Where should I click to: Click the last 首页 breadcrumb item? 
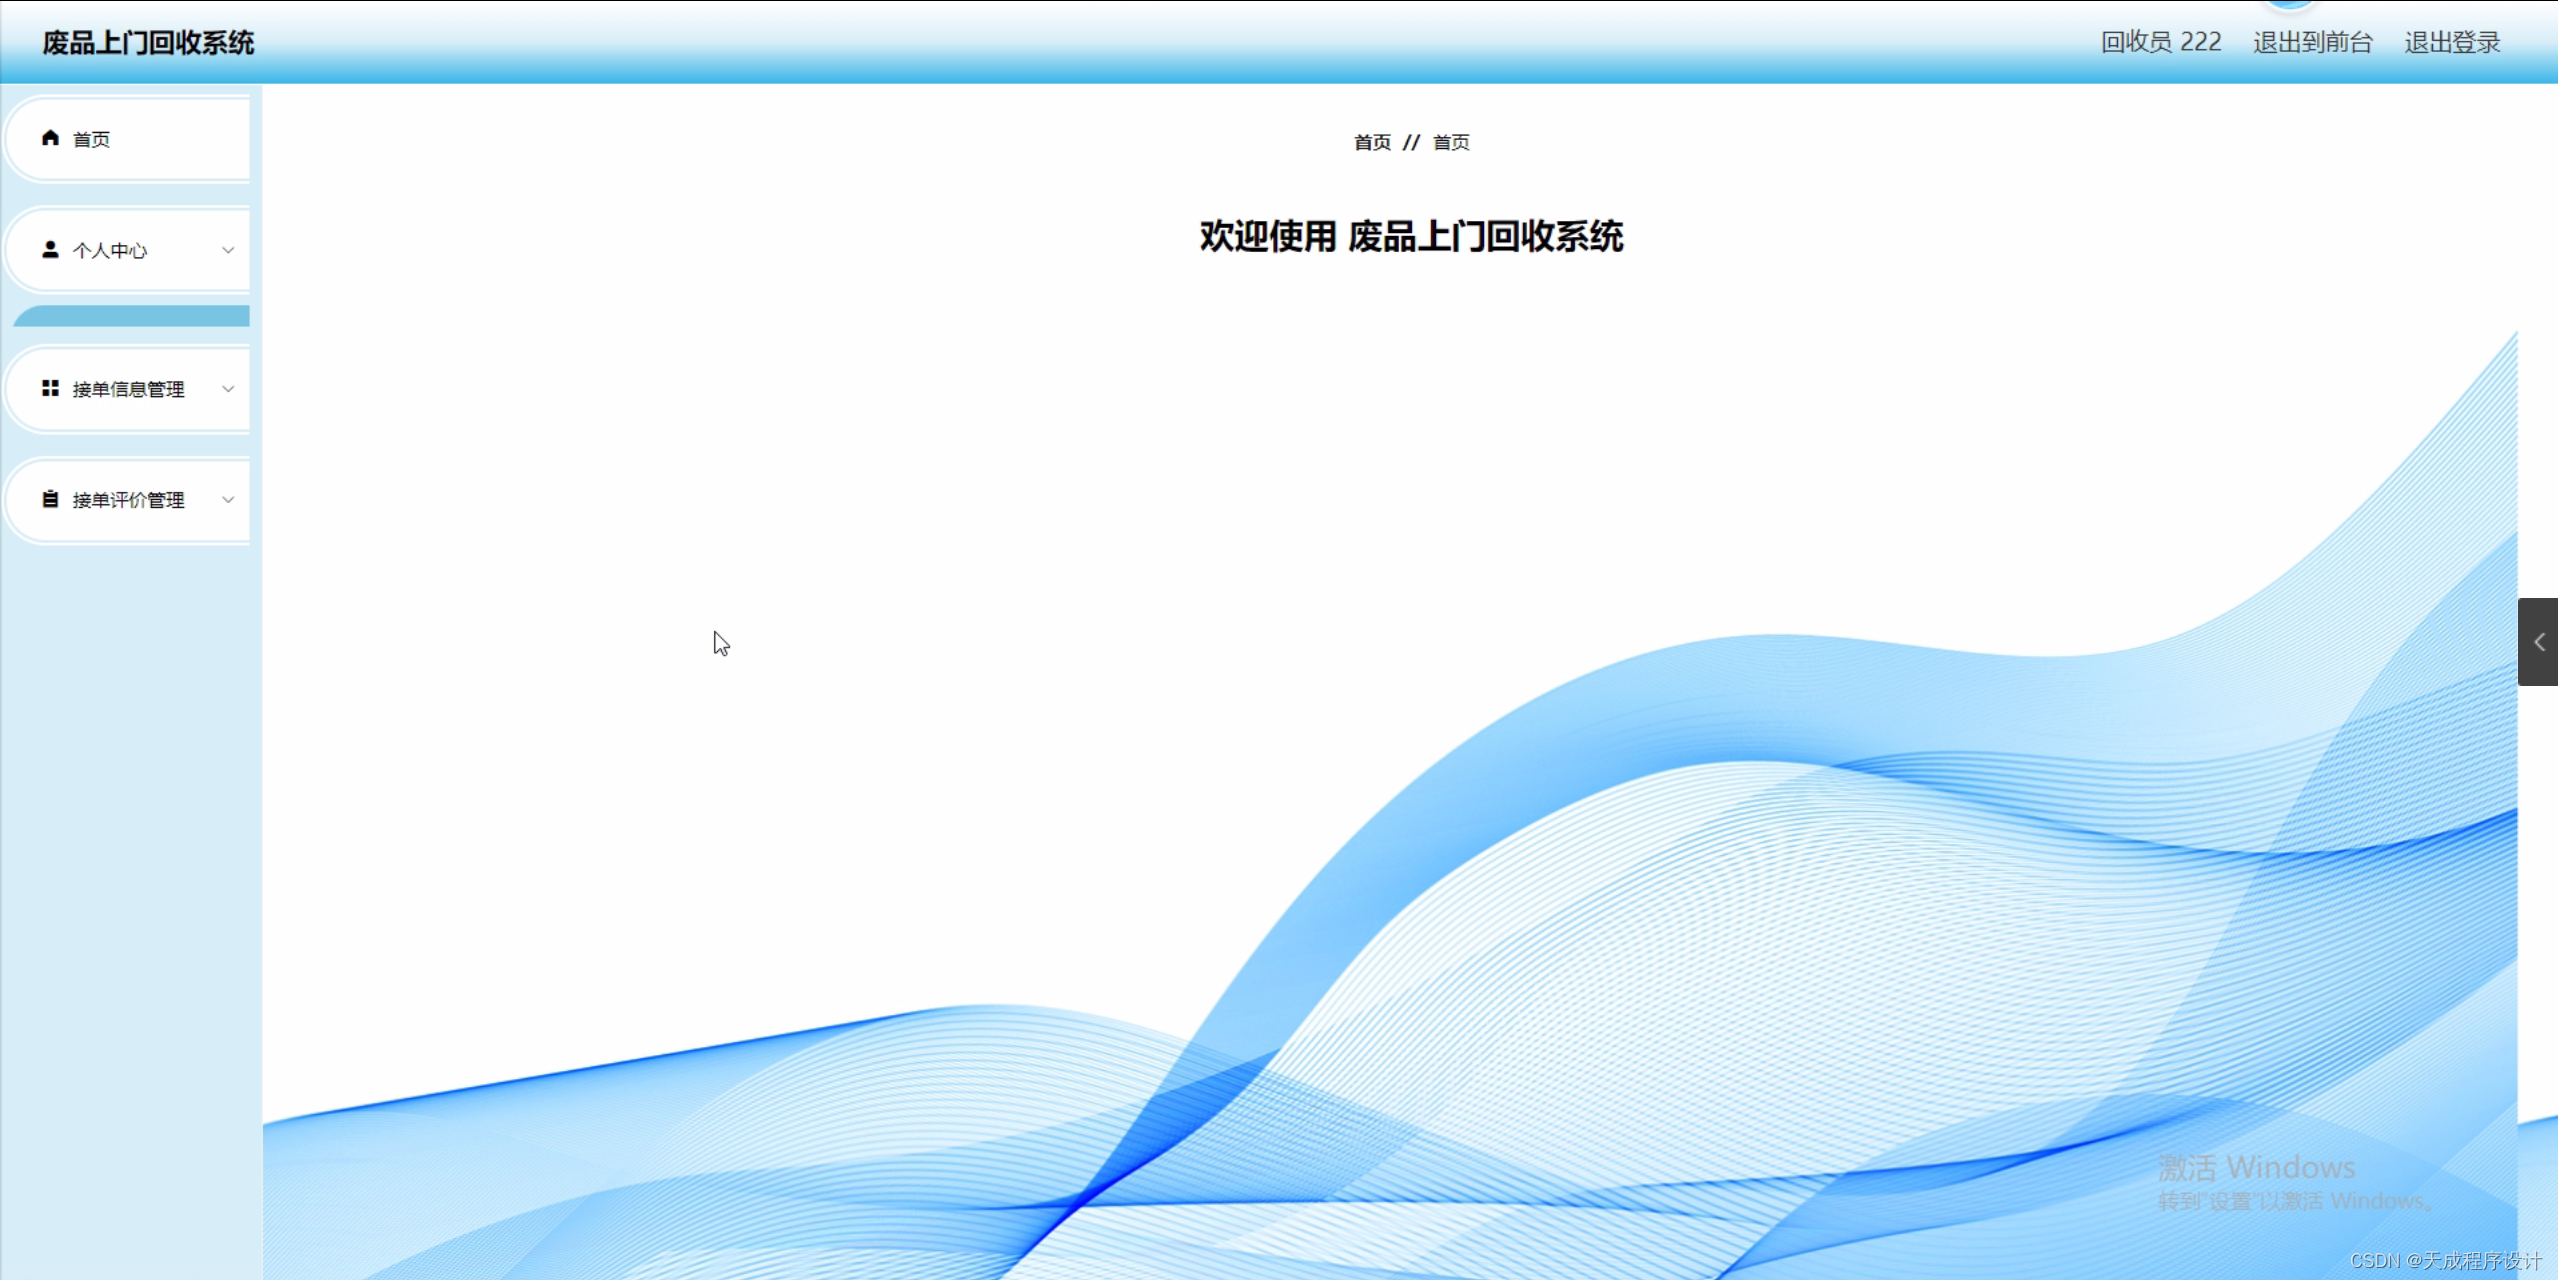[x=1451, y=143]
